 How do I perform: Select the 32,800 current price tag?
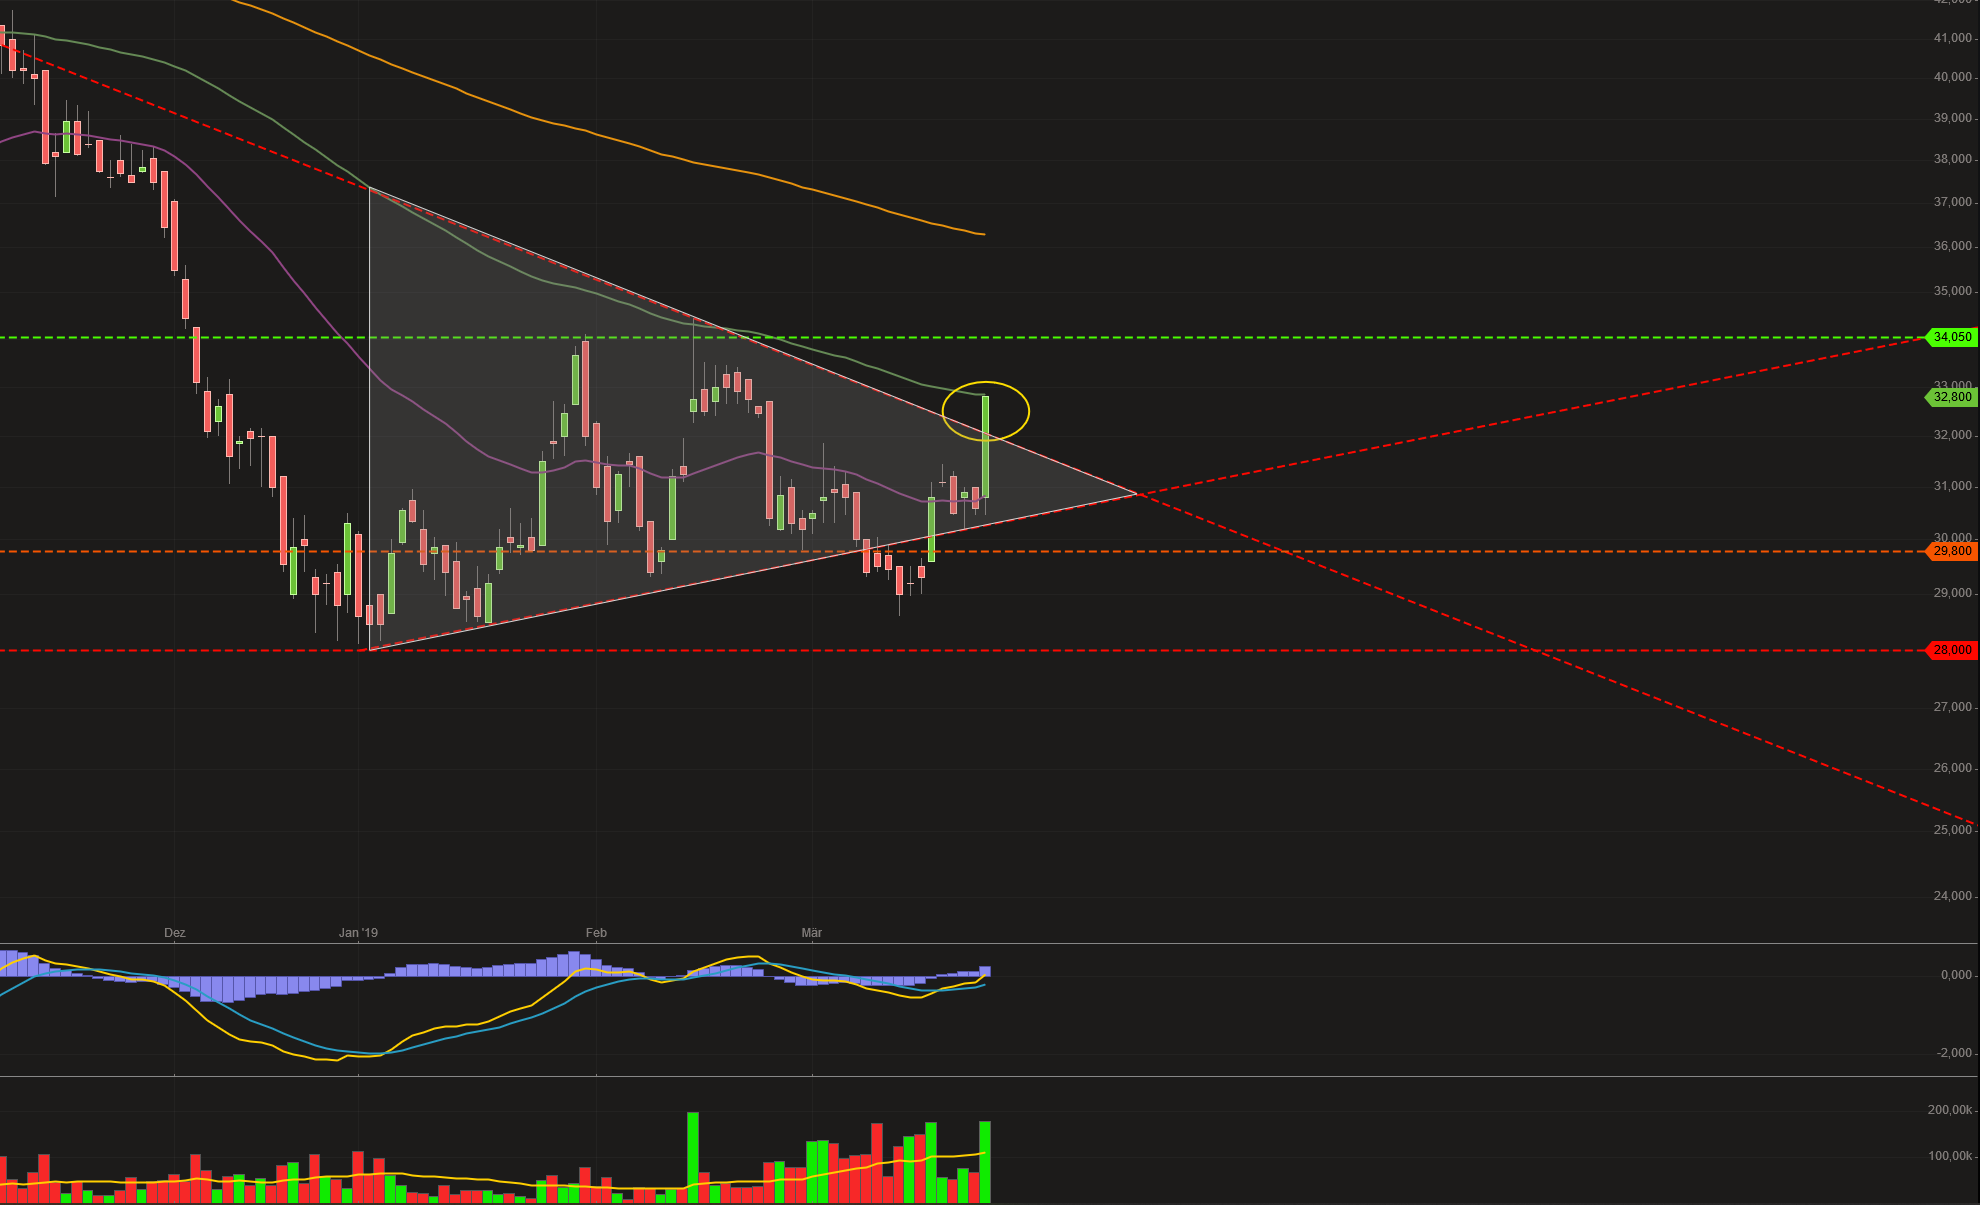coord(1951,397)
